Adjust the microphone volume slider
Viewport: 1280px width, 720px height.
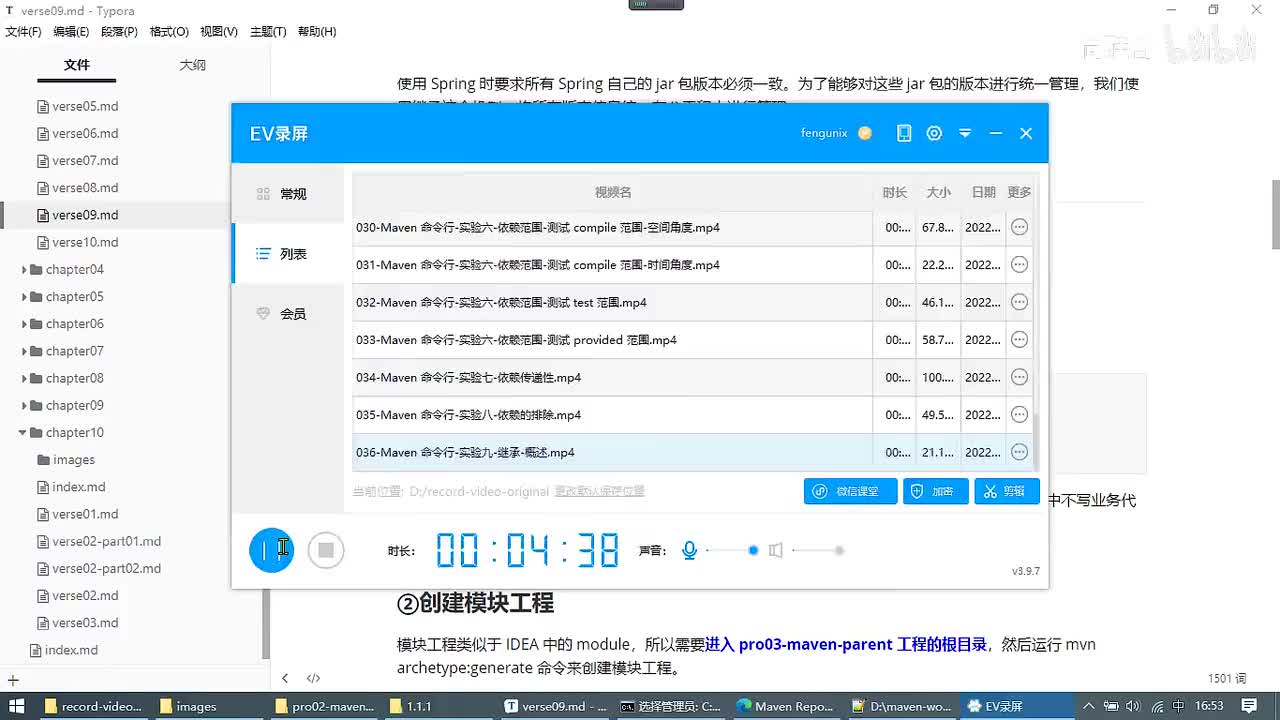pyautogui.click(x=731, y=550)
